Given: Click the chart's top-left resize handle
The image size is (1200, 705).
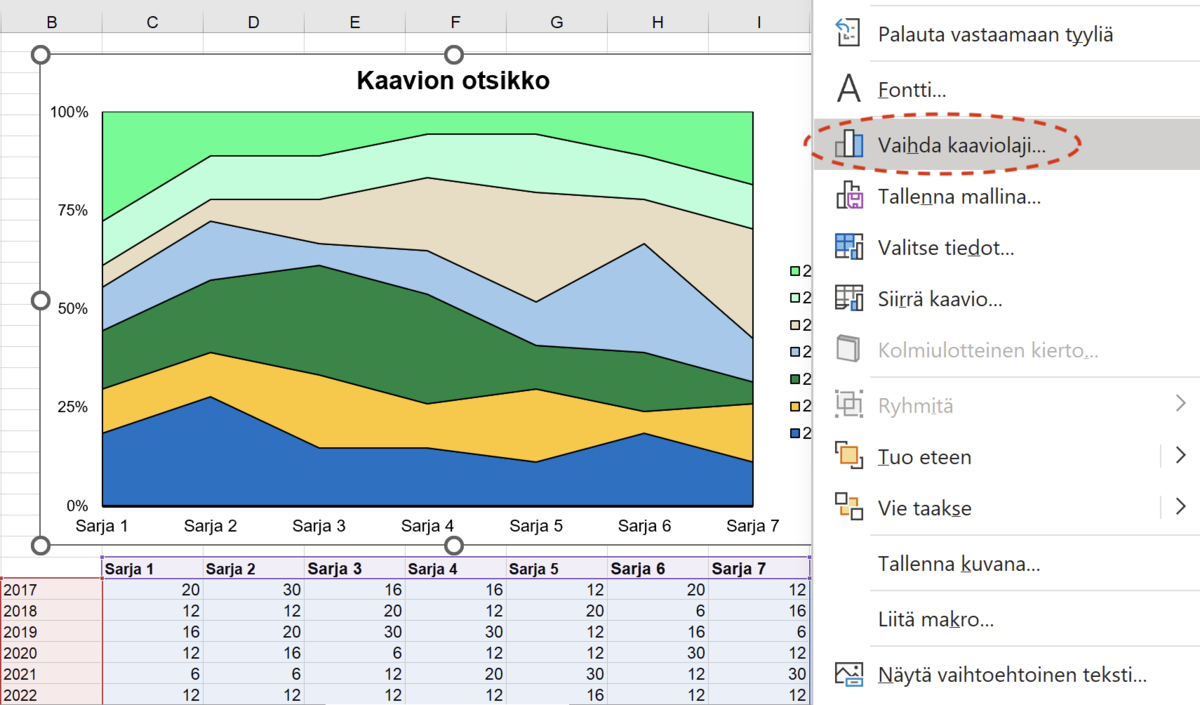Looking at the screenshot, I should point(41,54).
